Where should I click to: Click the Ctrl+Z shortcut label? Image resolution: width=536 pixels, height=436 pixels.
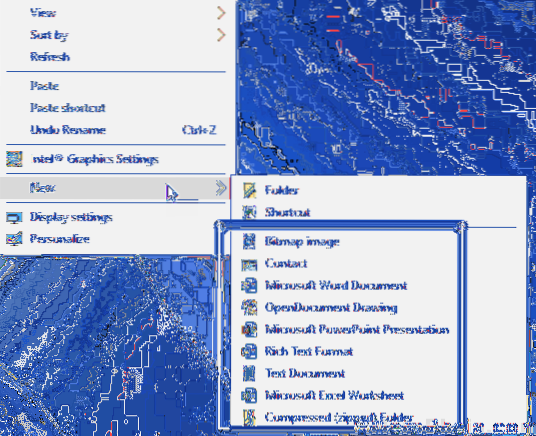[x=199, y=130]
